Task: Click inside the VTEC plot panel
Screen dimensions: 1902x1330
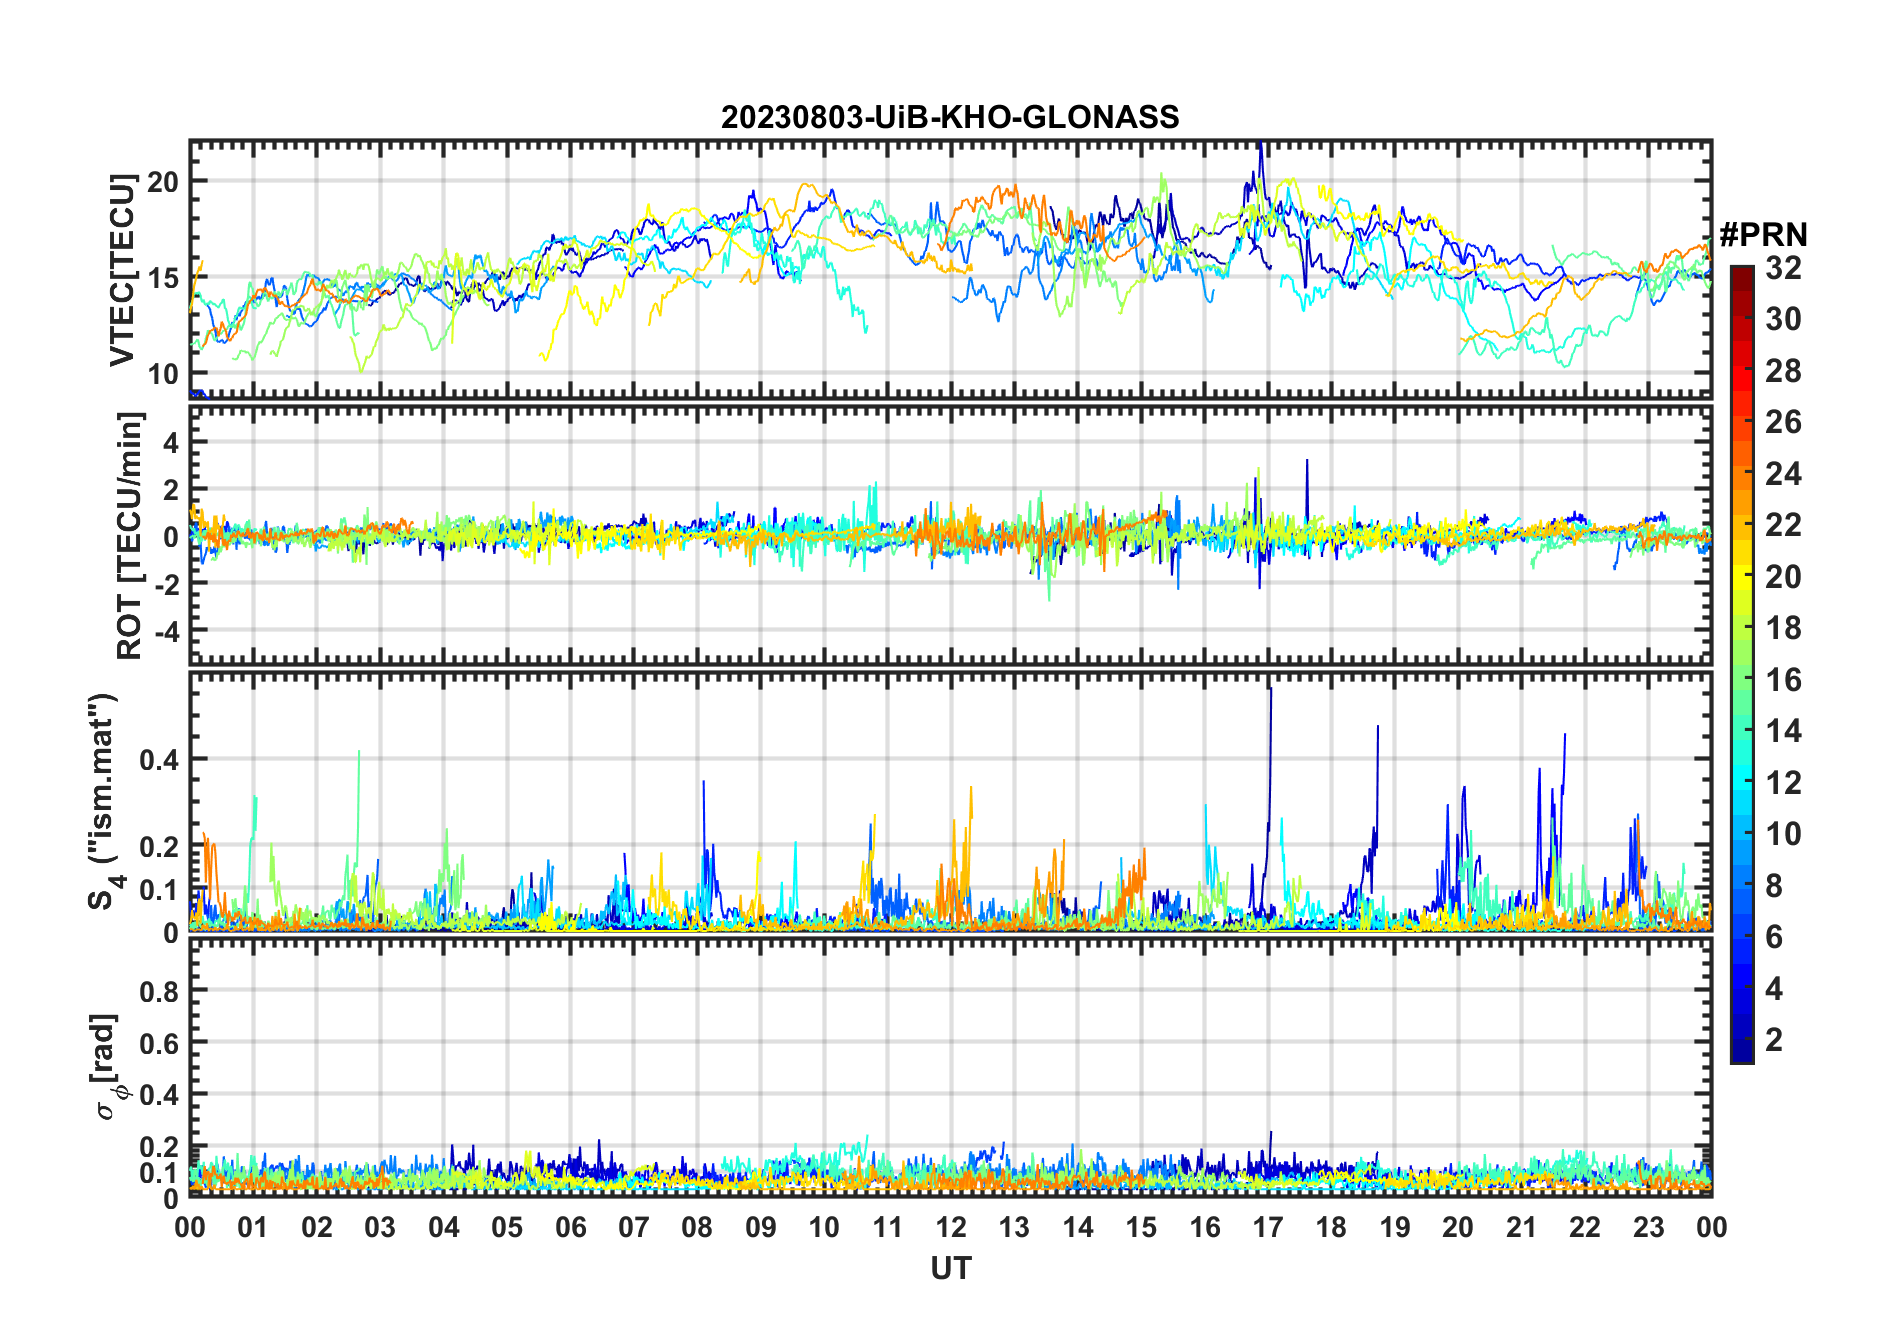Action: coord(950,269)
